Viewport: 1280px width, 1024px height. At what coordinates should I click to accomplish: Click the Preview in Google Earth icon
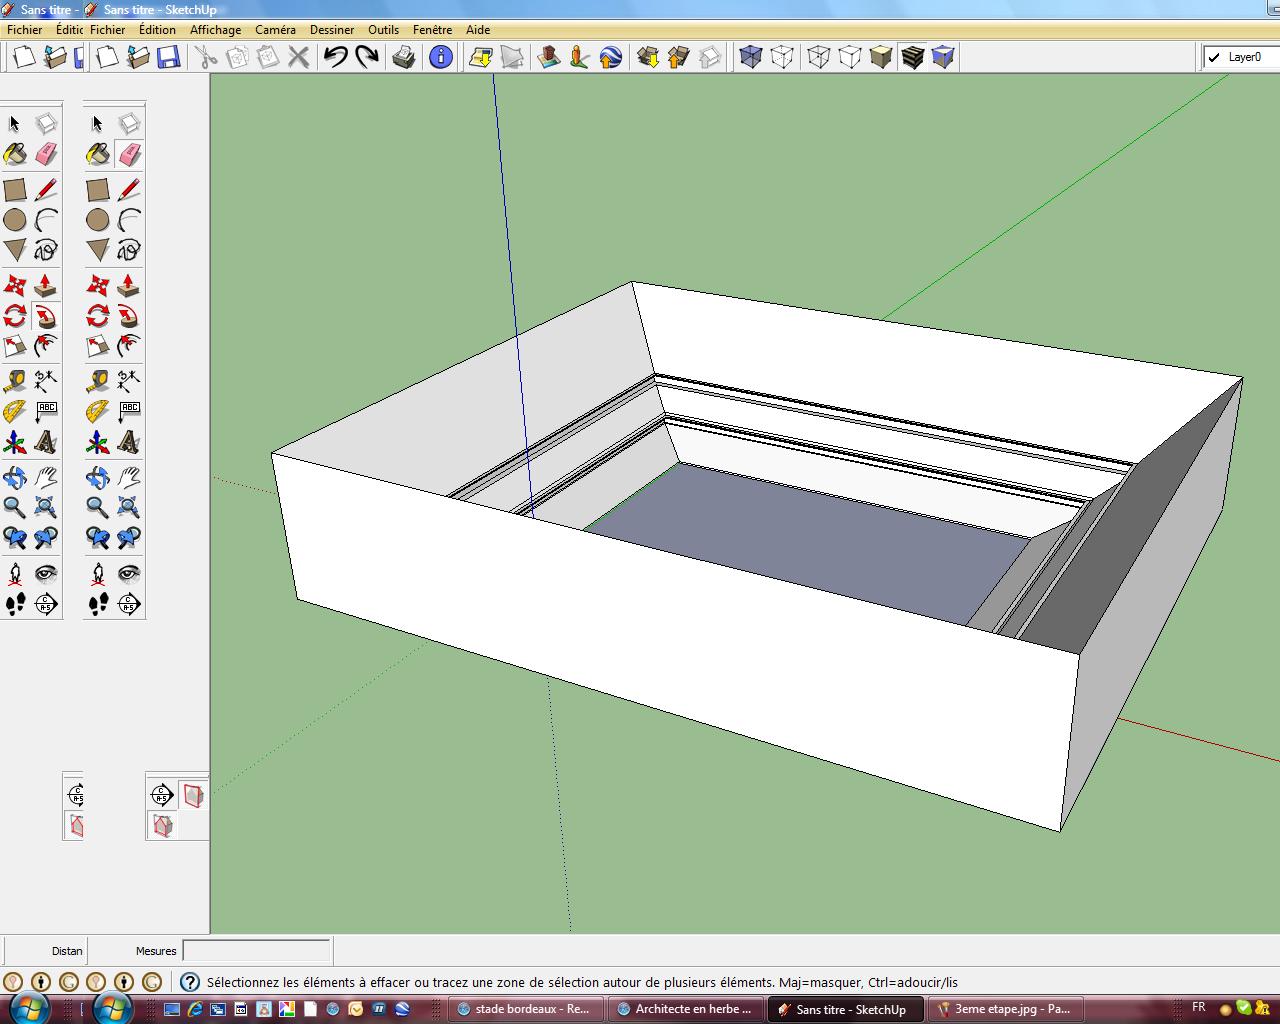(x=610, y=57)
